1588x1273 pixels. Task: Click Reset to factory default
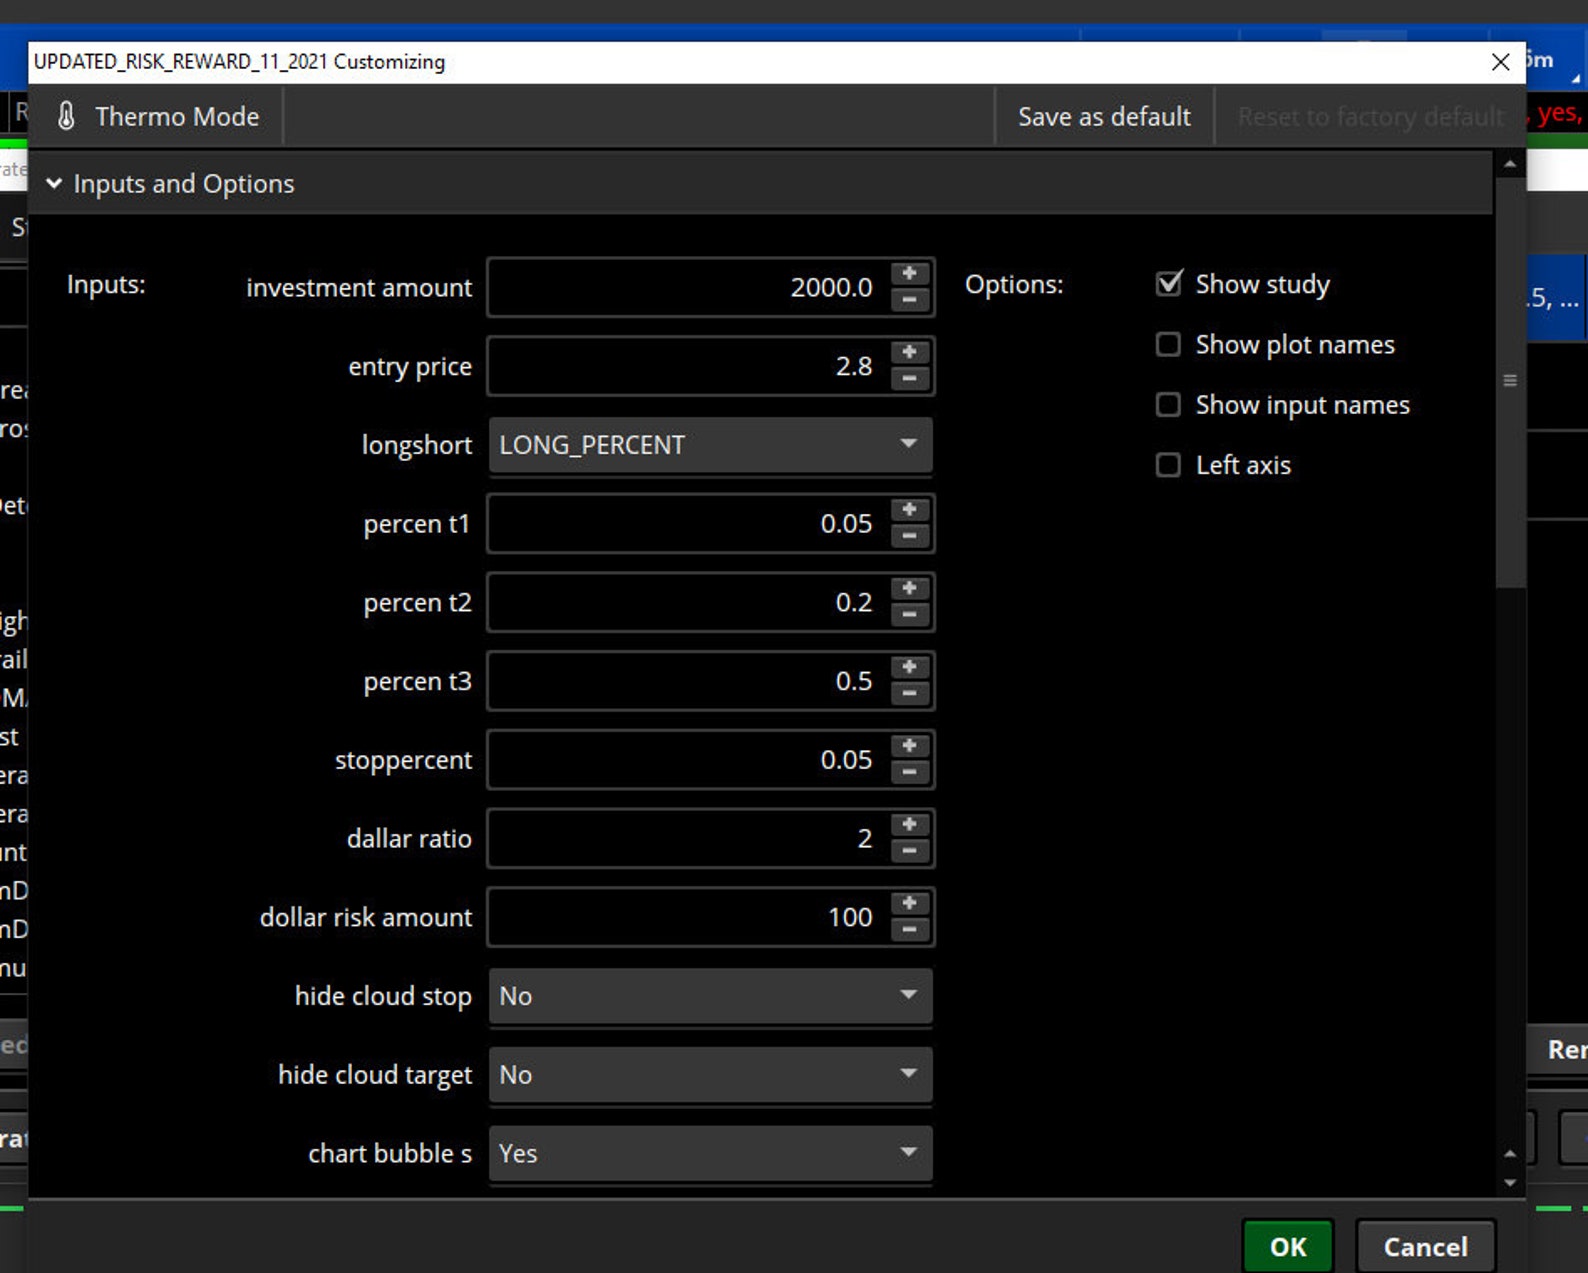1370,117
